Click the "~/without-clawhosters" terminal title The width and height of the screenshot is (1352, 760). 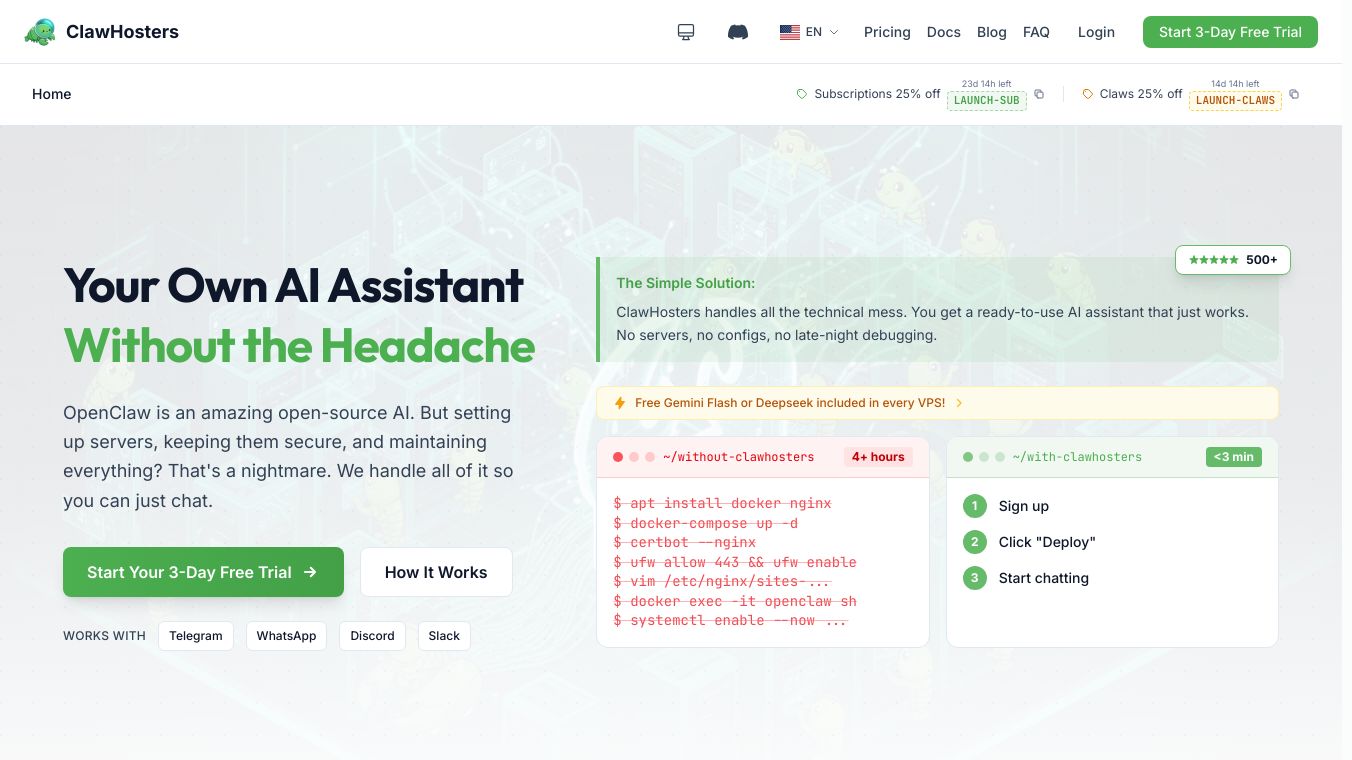(739, 457)
